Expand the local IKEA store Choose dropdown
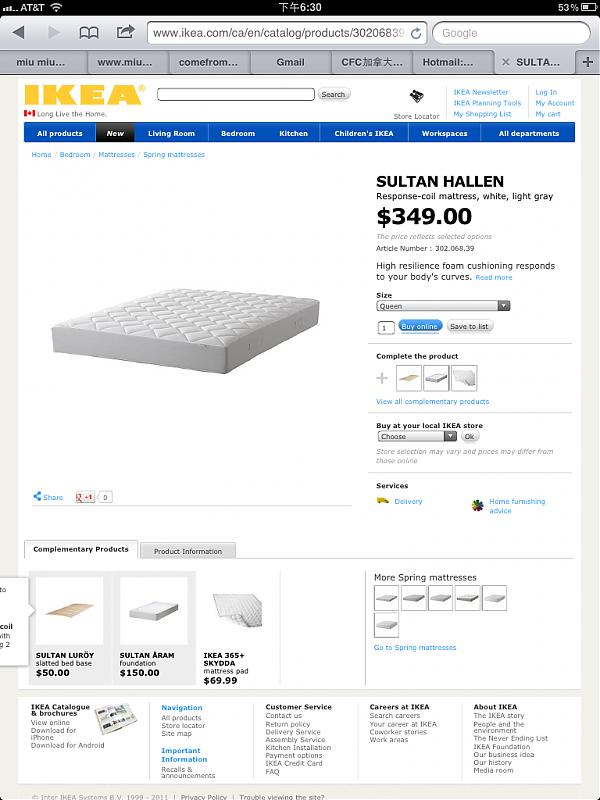This screenshot has height=800, width=600. (x=416, y=436)
